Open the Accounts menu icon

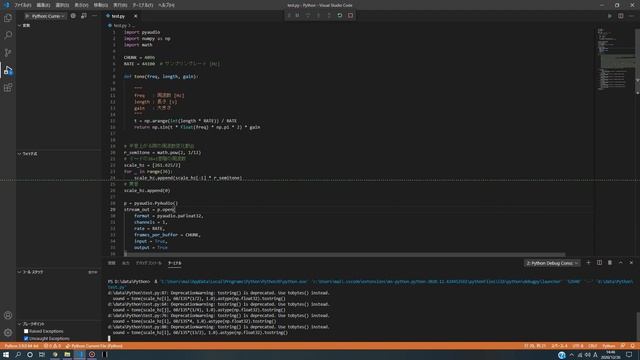[8, 315]
